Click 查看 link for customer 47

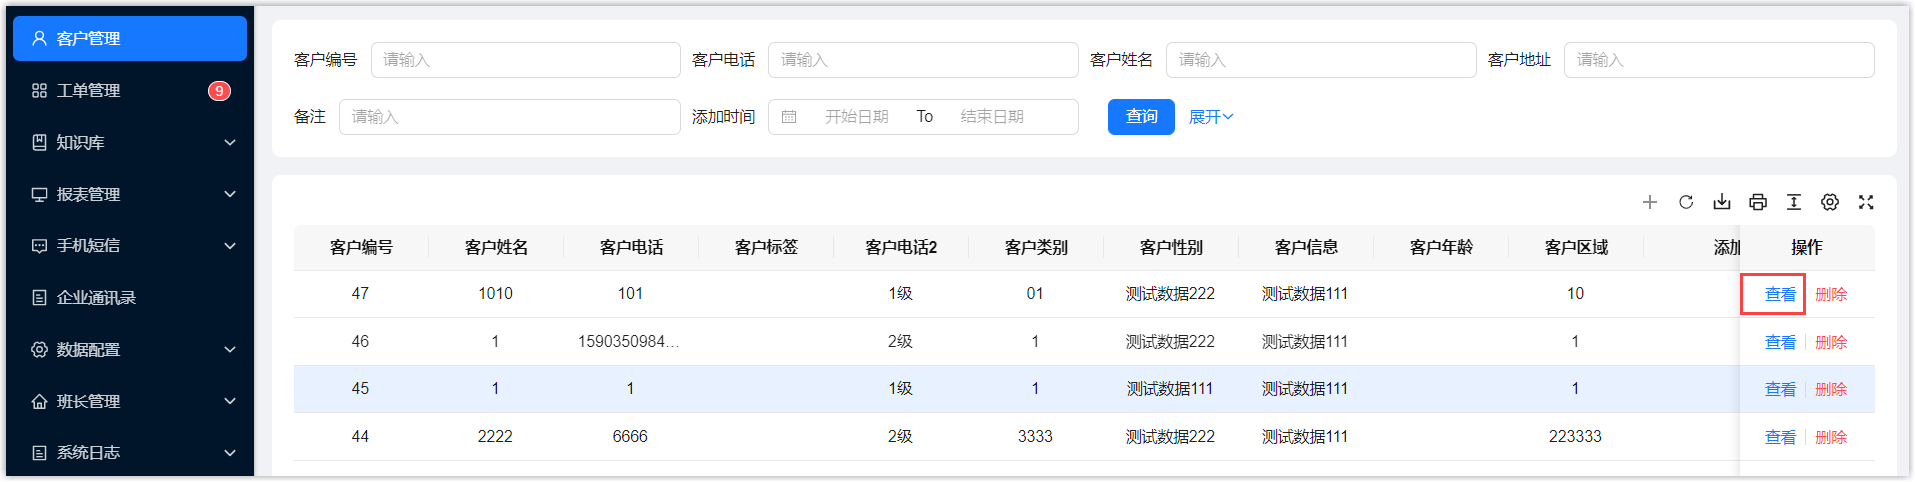[1780, 294]
